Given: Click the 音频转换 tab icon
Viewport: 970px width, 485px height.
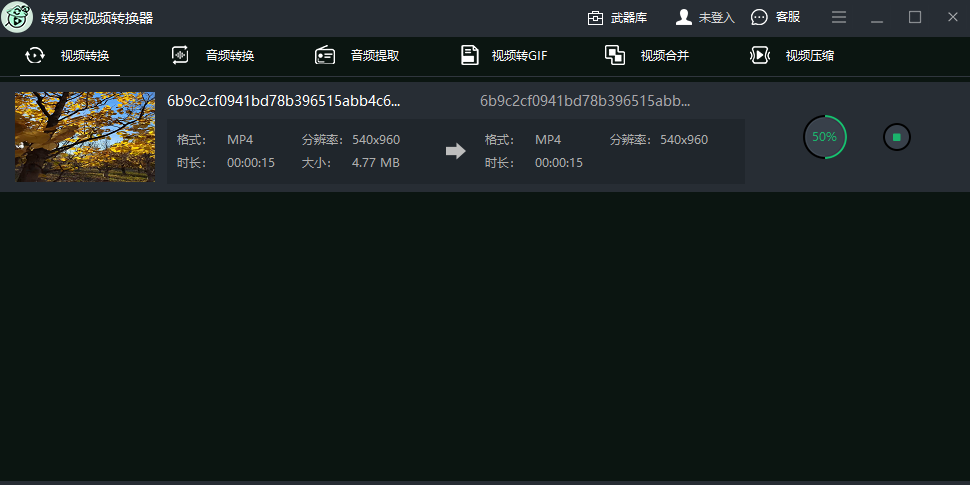Looking at the screenshot, I should (x=181, y=56).
